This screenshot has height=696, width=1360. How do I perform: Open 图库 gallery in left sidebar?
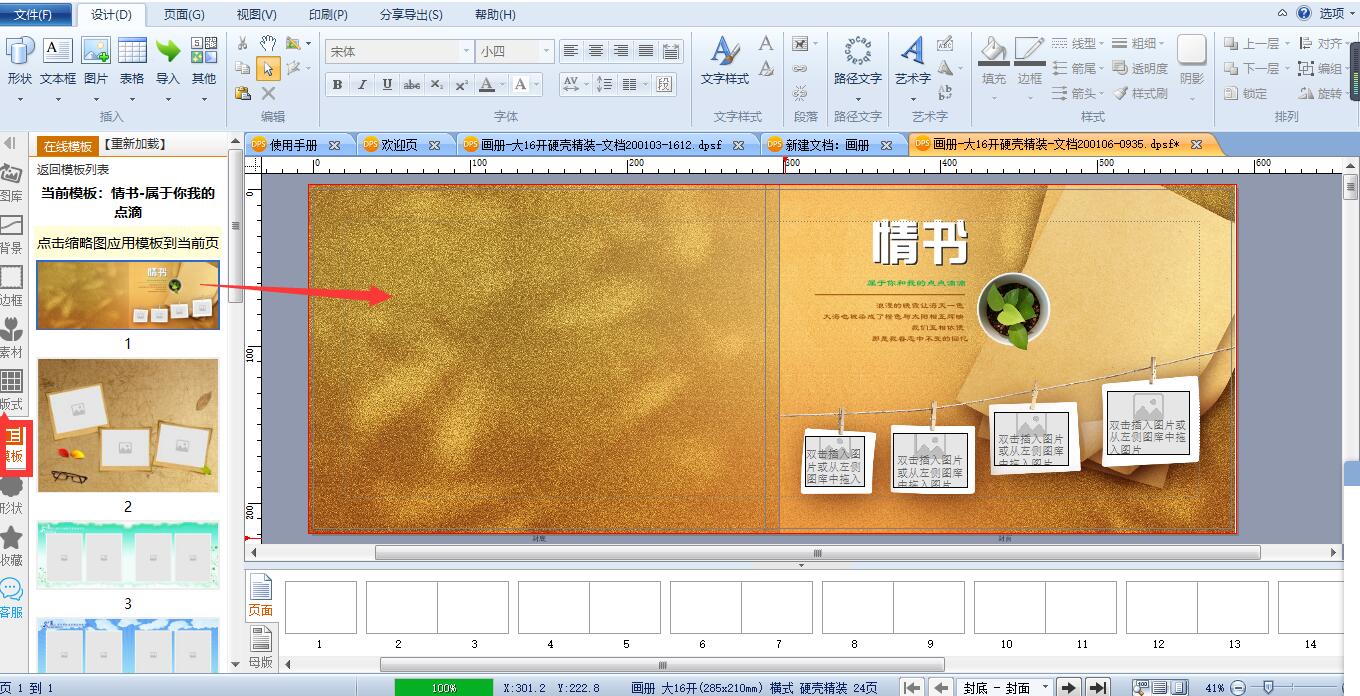(x=11, y=184)
